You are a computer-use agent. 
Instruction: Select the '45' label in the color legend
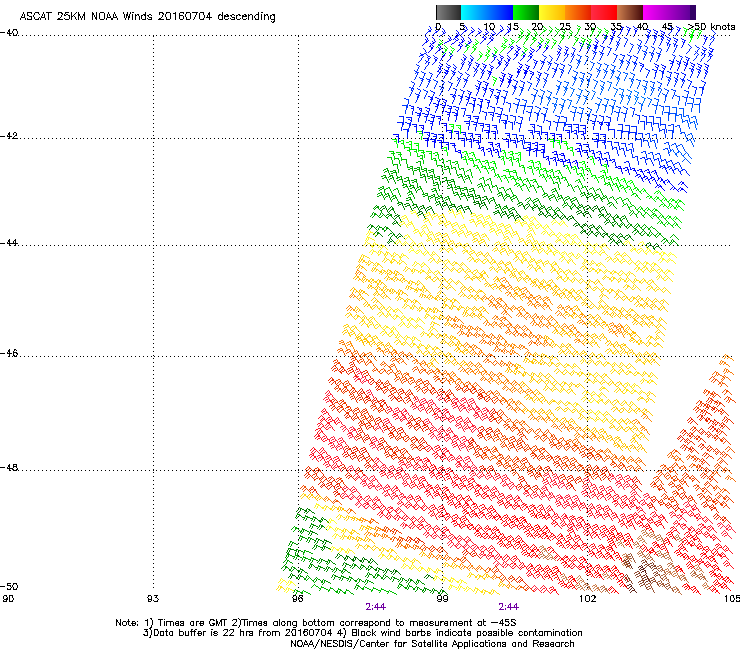click(x=667, y=27)
